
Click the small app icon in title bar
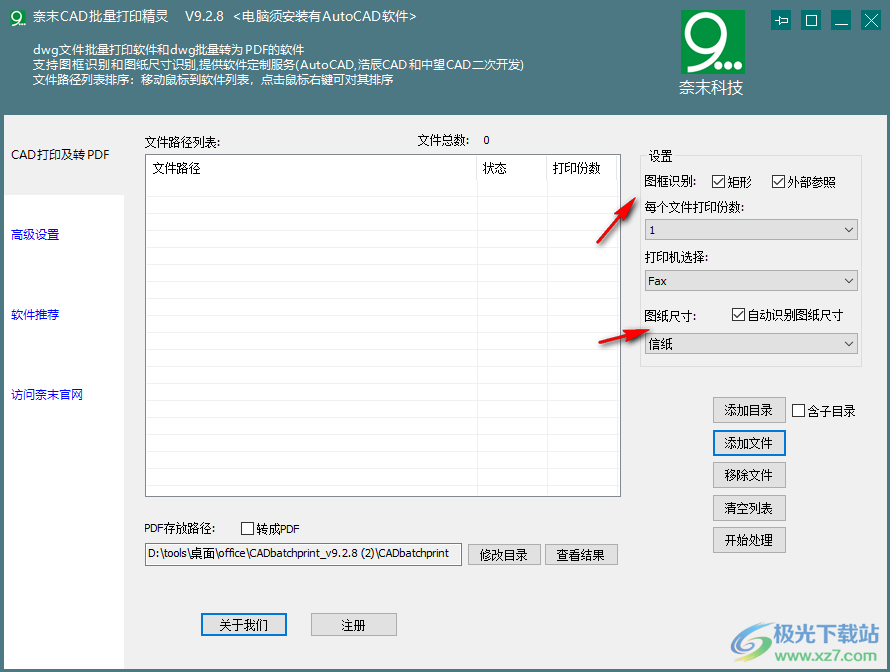tap(18, 18)
